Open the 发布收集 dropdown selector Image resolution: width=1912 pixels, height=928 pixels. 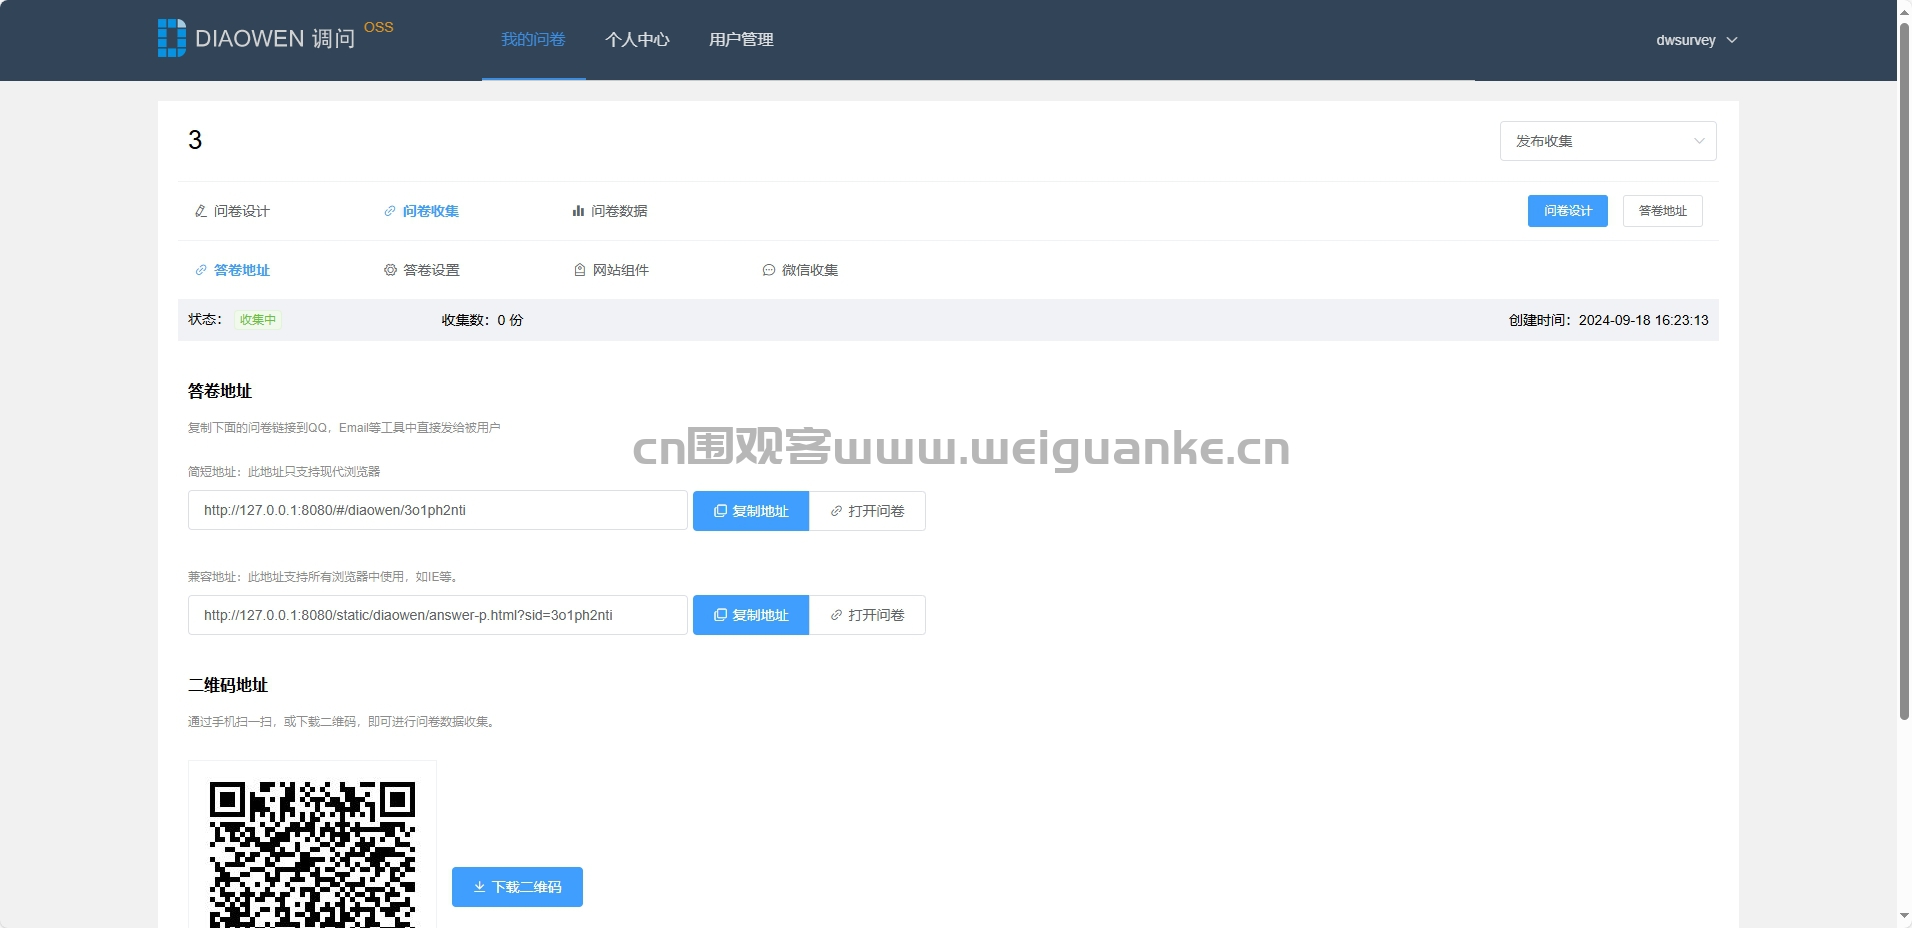[x=1608, y=141]
